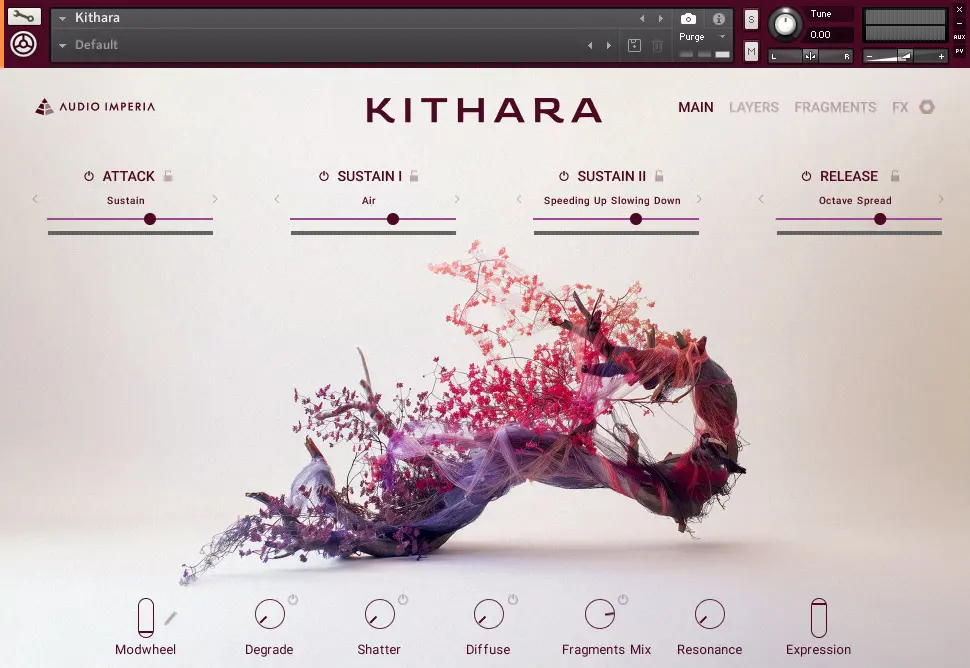Select next SUSTAIN II sound with right arrow
Image resolution: width=970 pixels, height=668 pixels.
point(699,199)
